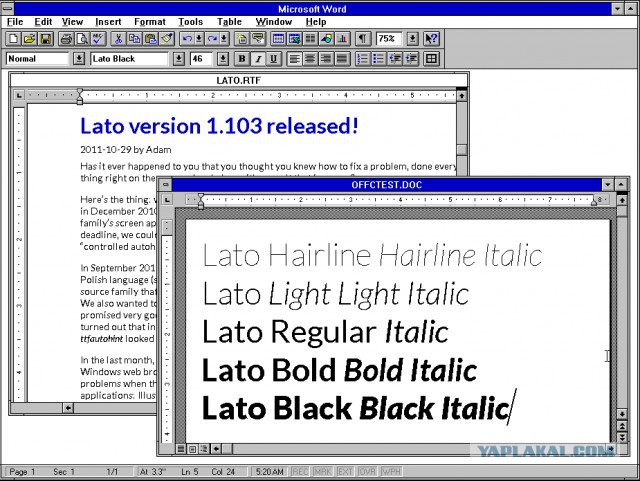Click the Increase Indent icon
The width and height of the screenshot is (640, 481).
coord(411,59)
